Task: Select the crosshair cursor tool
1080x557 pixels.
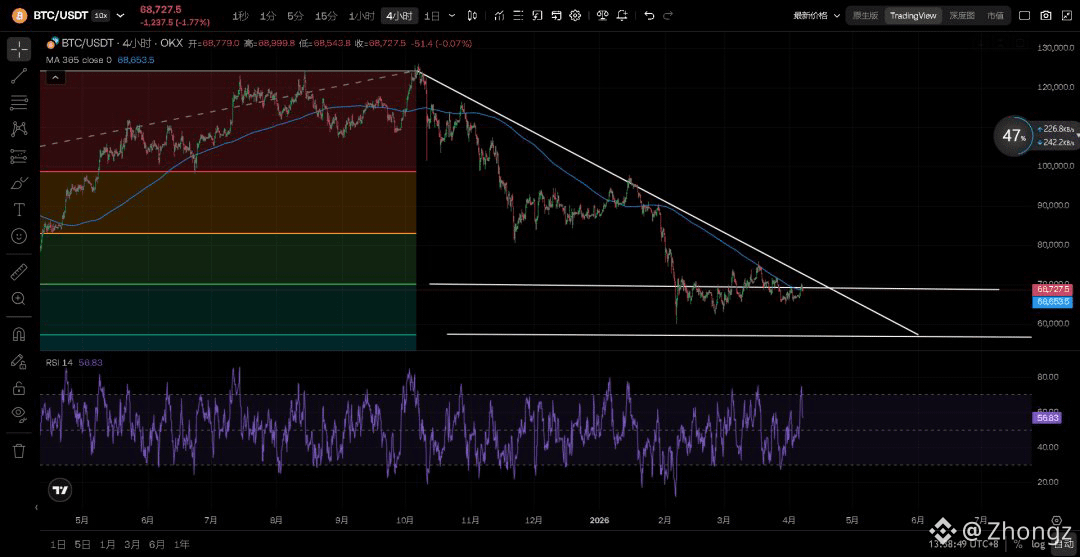Action: 19,49
